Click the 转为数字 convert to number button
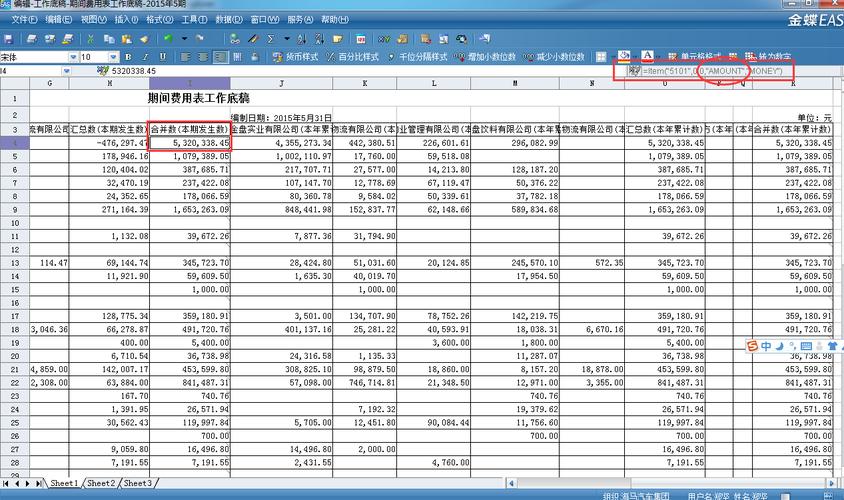The height and width of the screenshot is (500, 844). [769, 57]
